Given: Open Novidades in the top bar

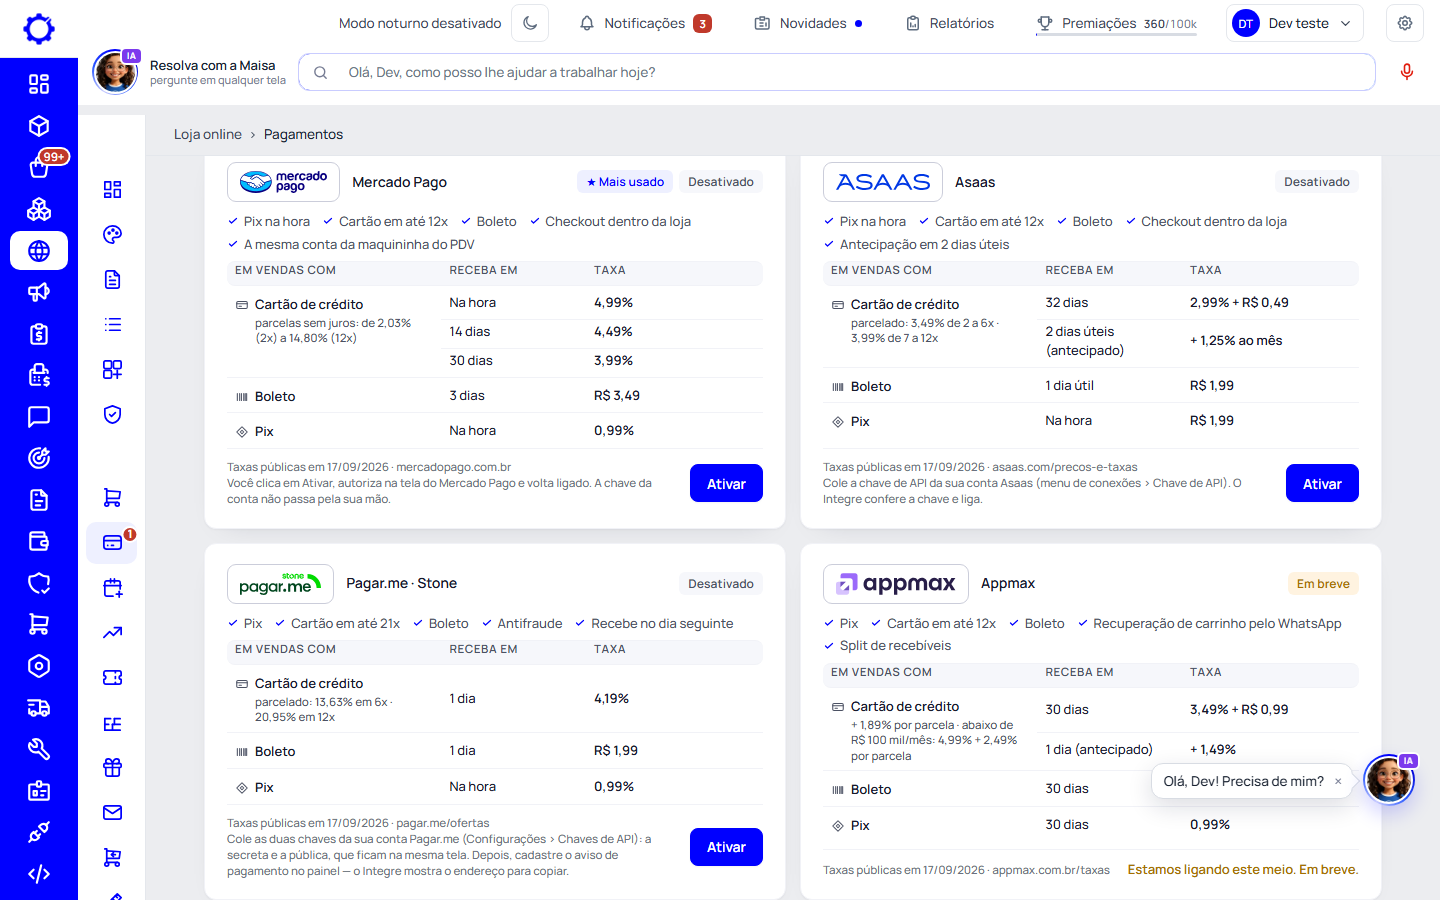Looking at the screenshot, I should click(x=808, y=23).
